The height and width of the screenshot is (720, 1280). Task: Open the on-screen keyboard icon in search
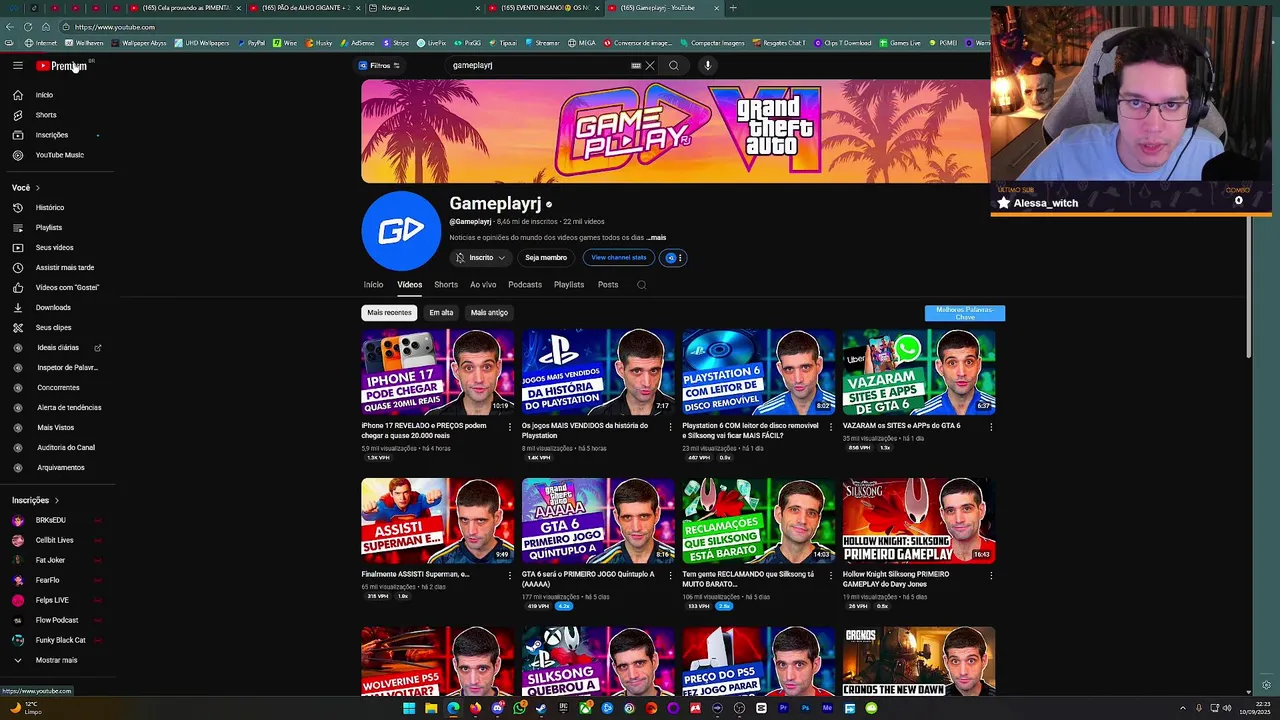(636, 66)
